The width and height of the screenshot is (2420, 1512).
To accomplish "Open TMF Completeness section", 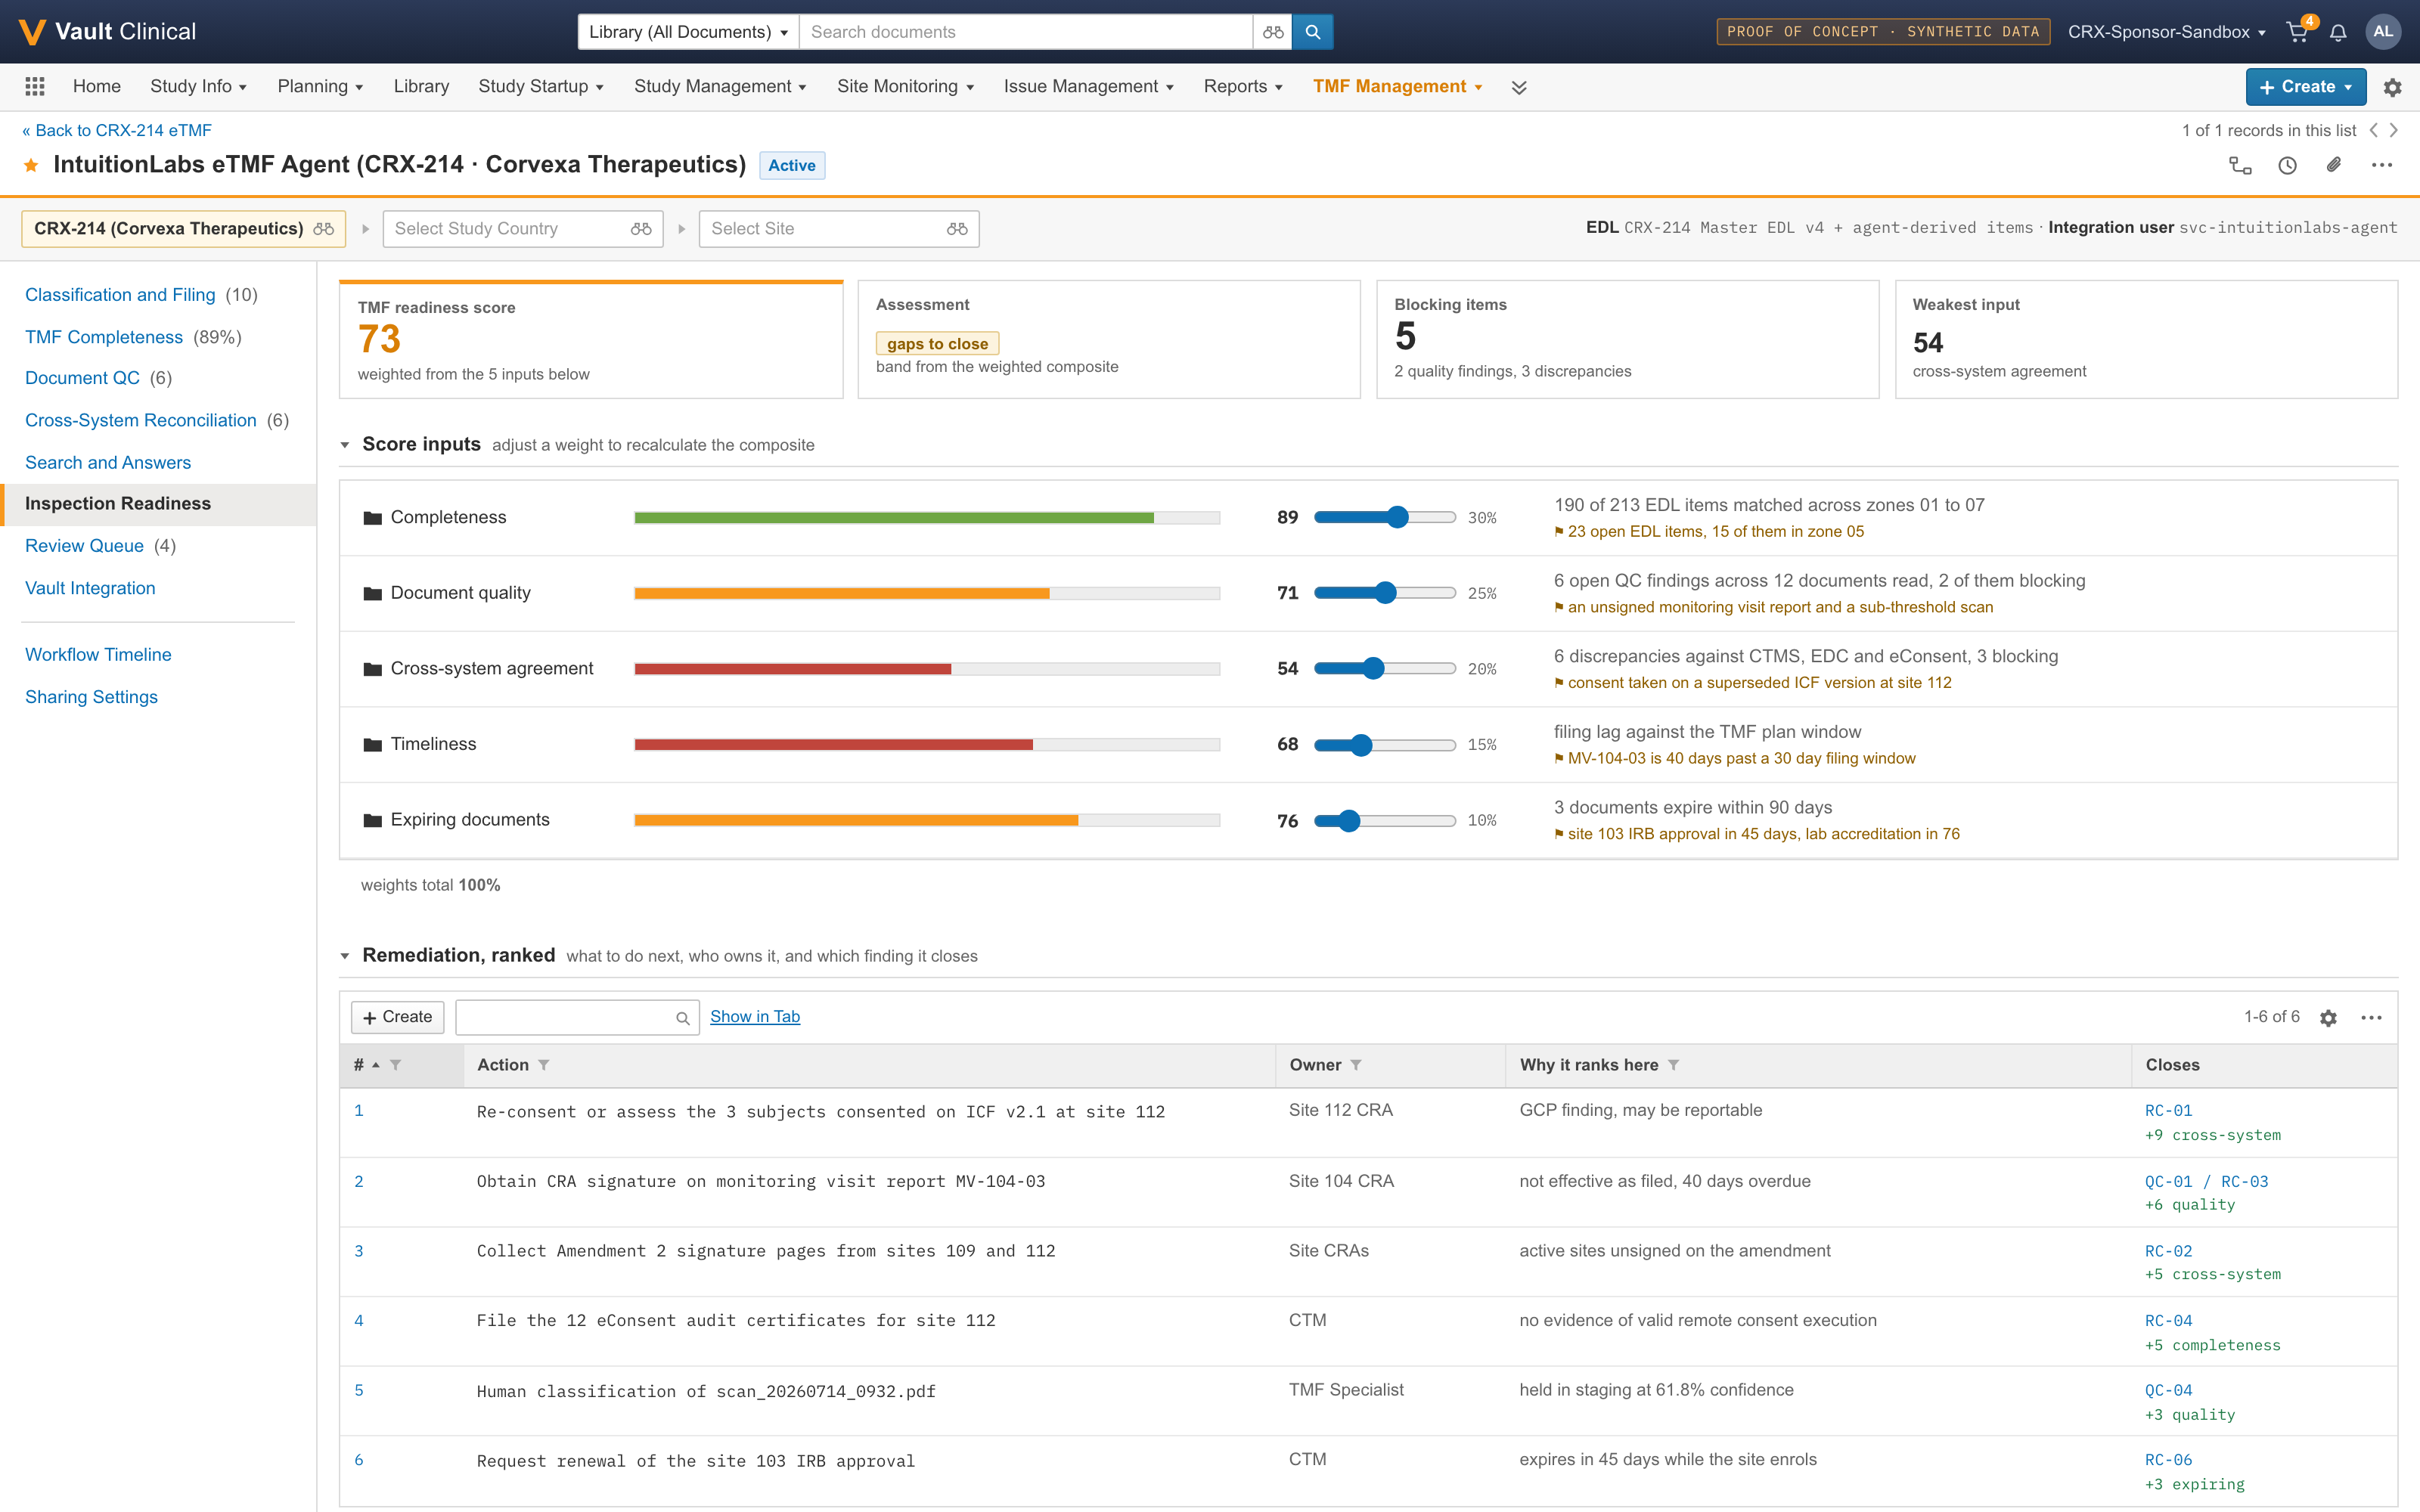I will point(104,337).
